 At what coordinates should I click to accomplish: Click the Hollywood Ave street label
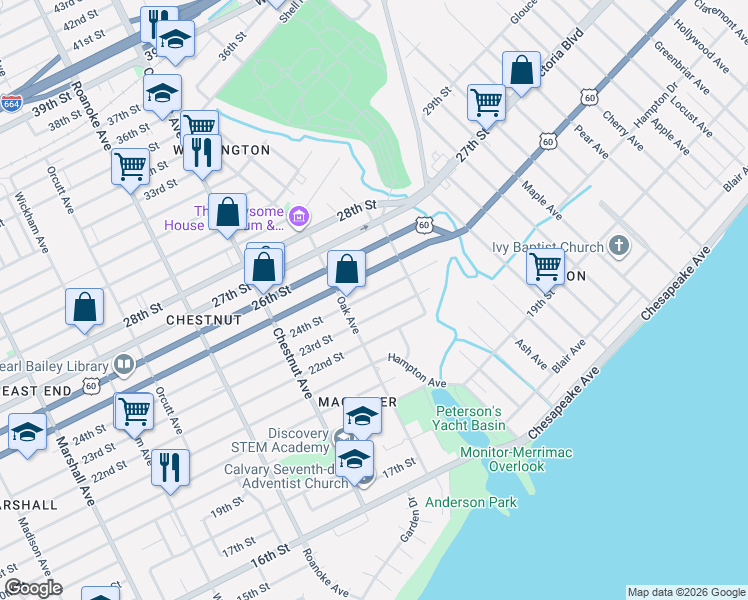(701, 46)
